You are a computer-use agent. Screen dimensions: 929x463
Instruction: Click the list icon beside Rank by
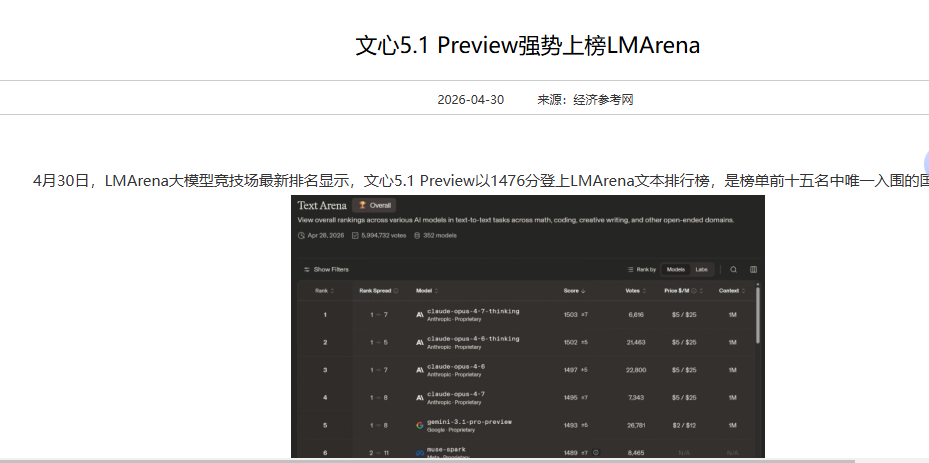pos(630,270)
